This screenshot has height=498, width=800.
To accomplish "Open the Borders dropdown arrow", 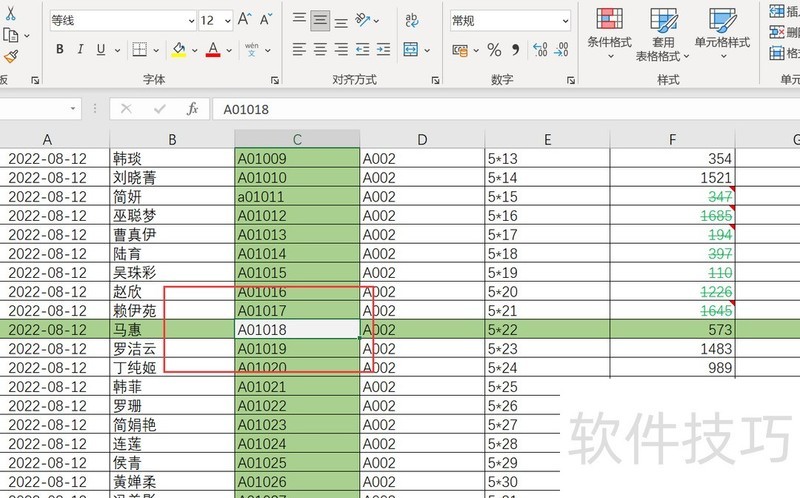I will (156, 51).
